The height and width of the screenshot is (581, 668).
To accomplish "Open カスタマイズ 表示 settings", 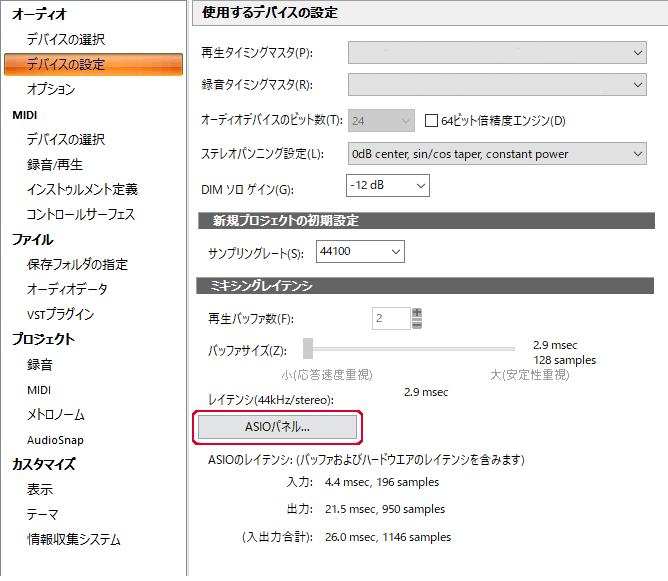I will click(x=40, y=489).
